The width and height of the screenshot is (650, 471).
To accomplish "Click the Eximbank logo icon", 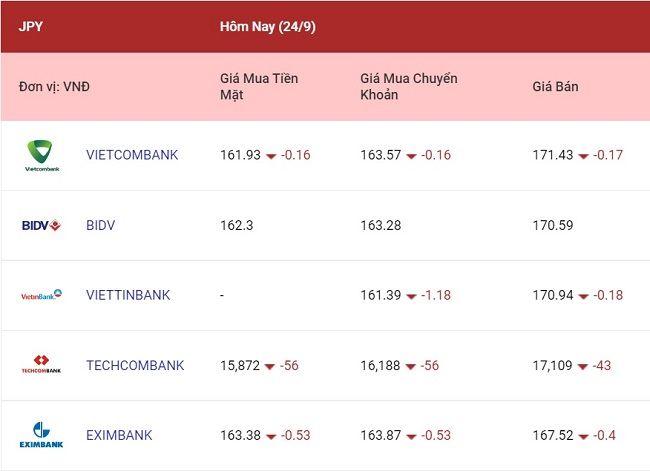I will [41, 435].
